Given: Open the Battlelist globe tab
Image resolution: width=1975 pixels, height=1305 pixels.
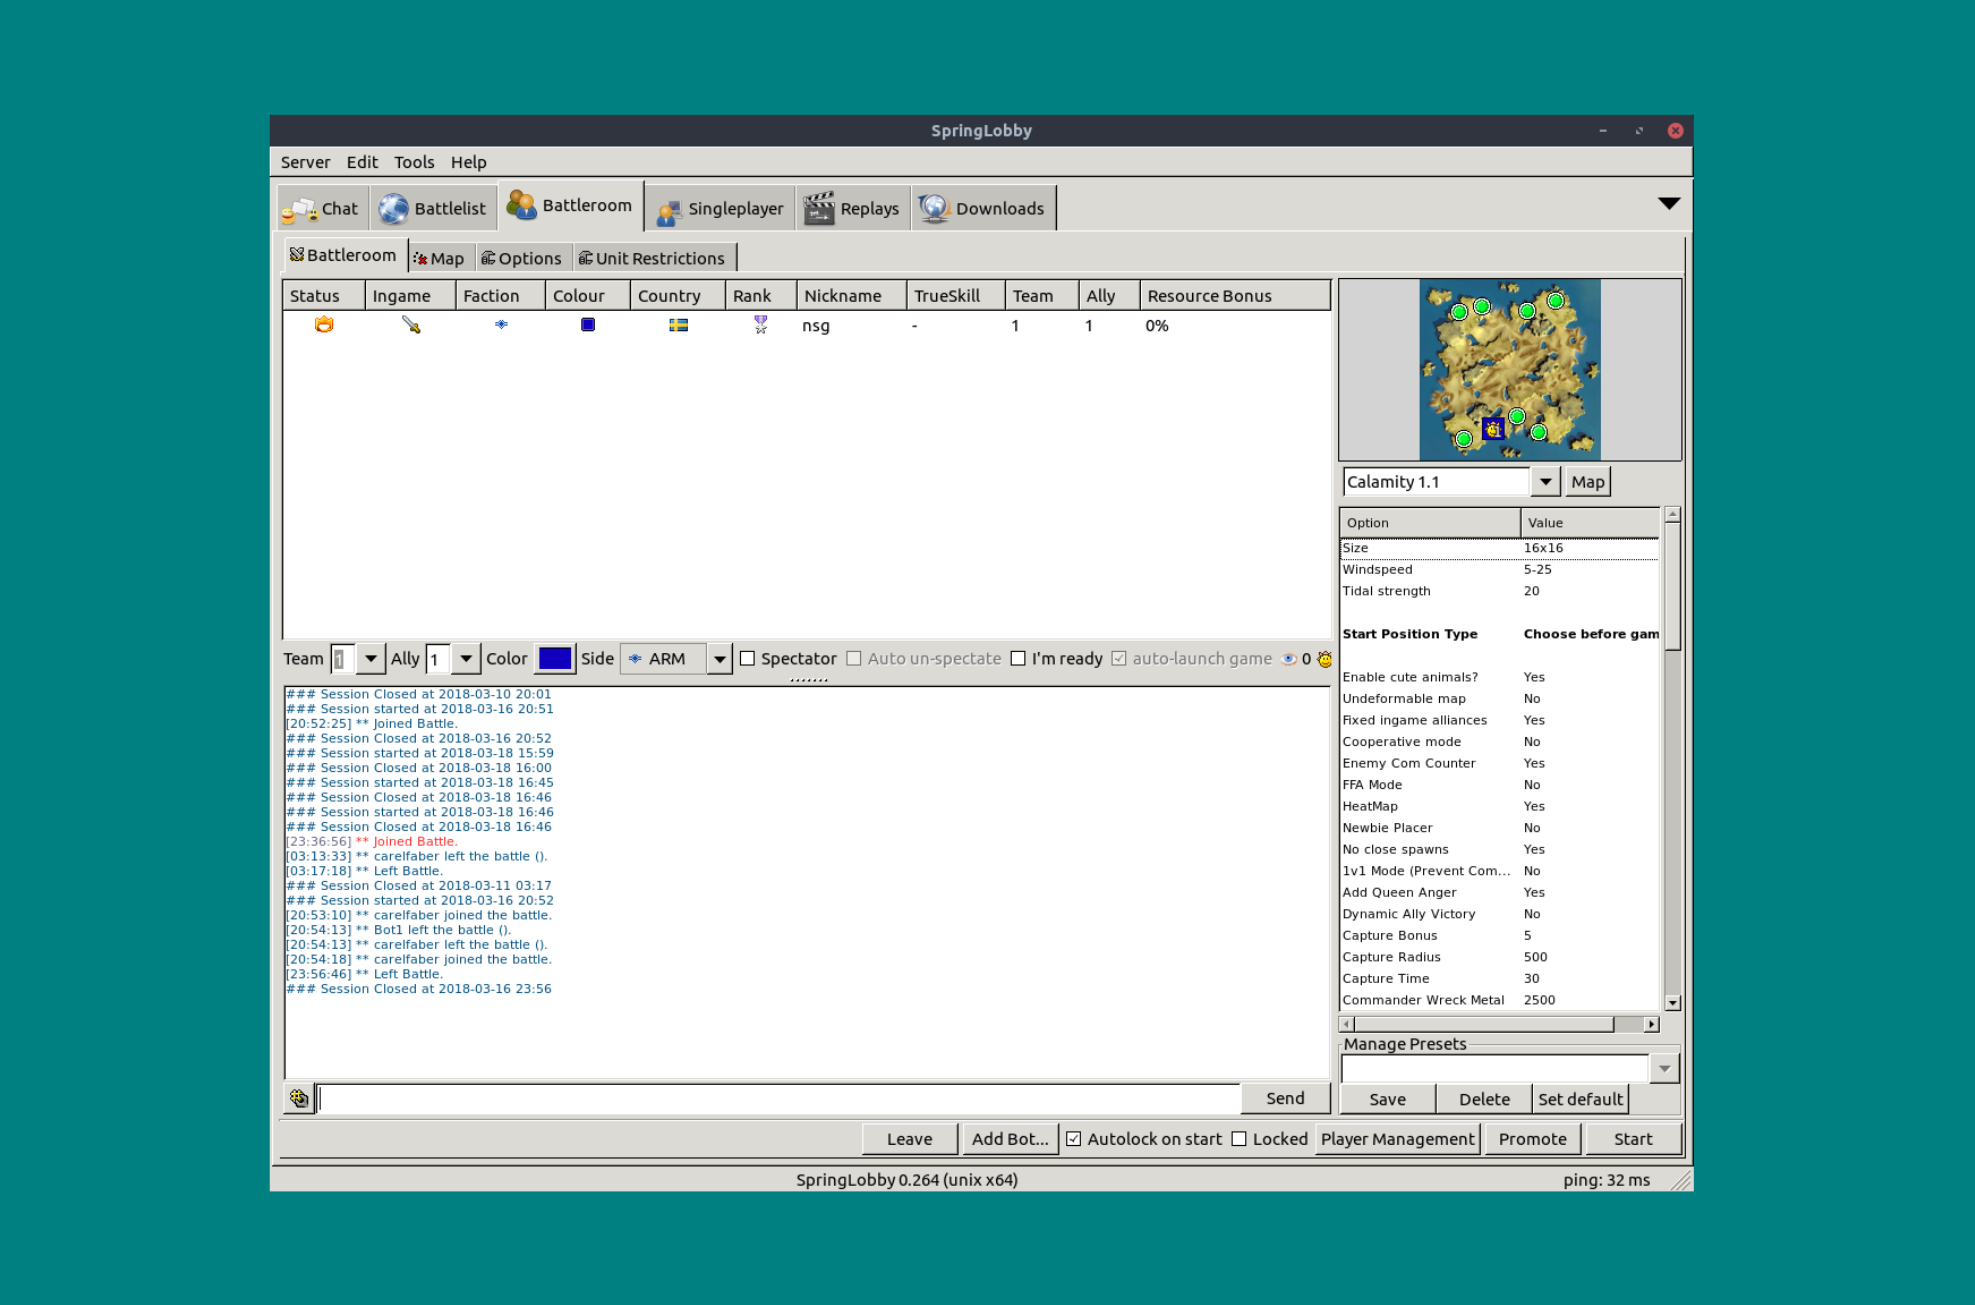Looking at the screenshot, I should tap(433, 208).
